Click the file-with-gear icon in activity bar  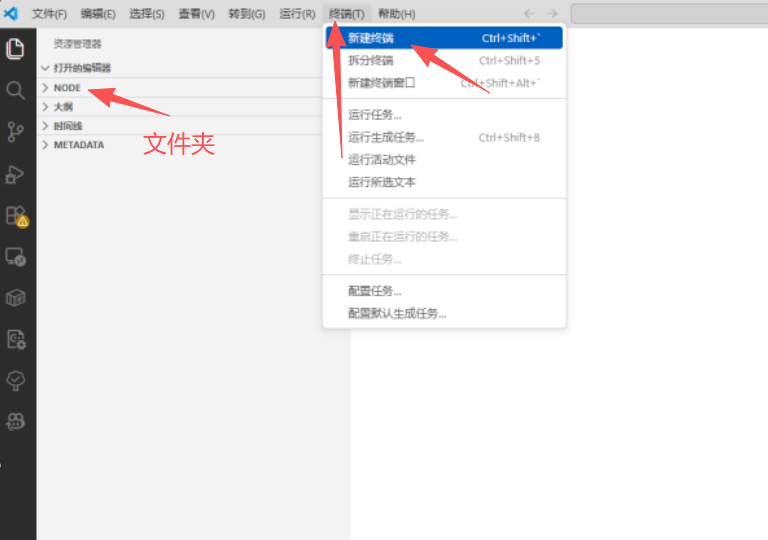pyautogui.click(x=15, y=338)
